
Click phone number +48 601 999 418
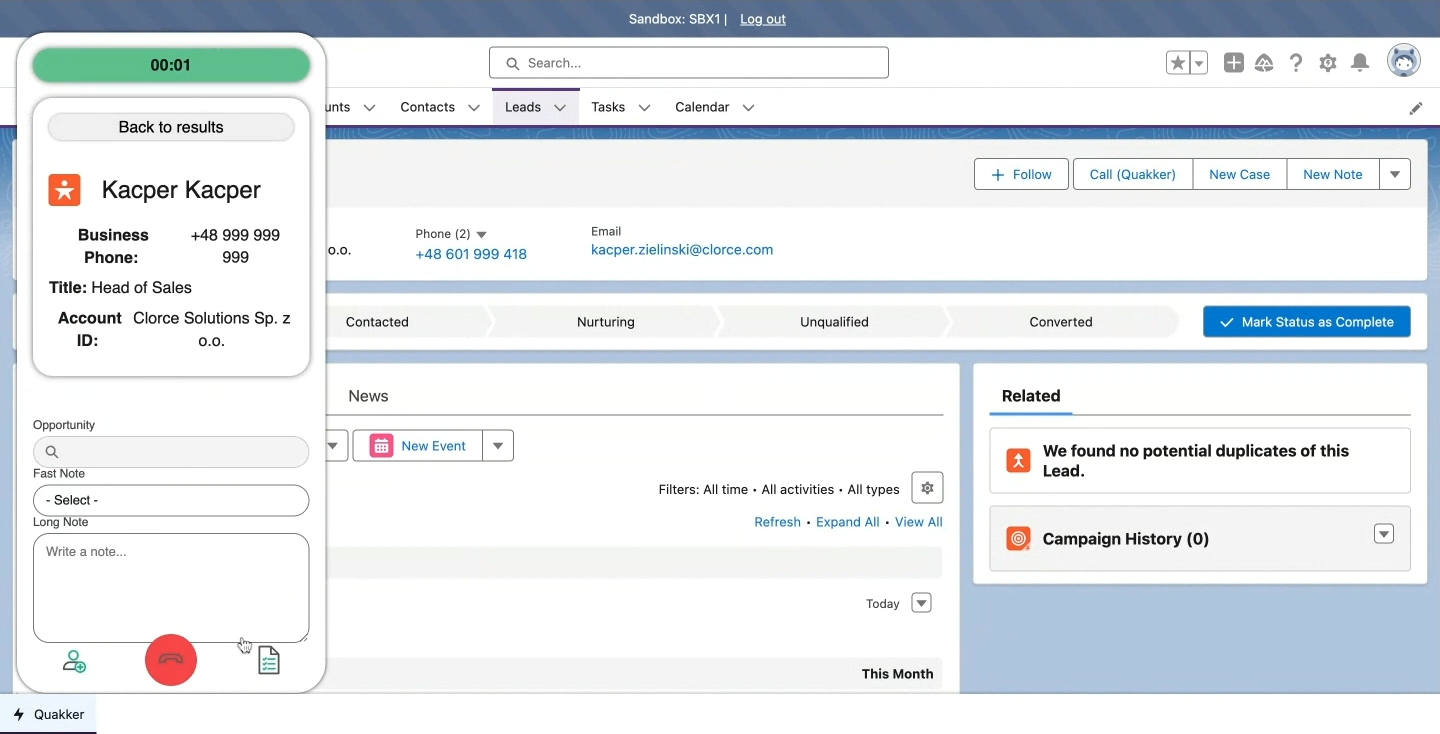tap(471, 254)
